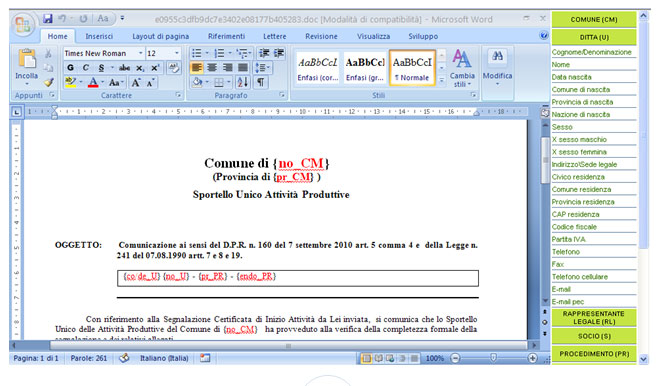Click the zoom slider handle in status bar

click(x=493, y=358)
